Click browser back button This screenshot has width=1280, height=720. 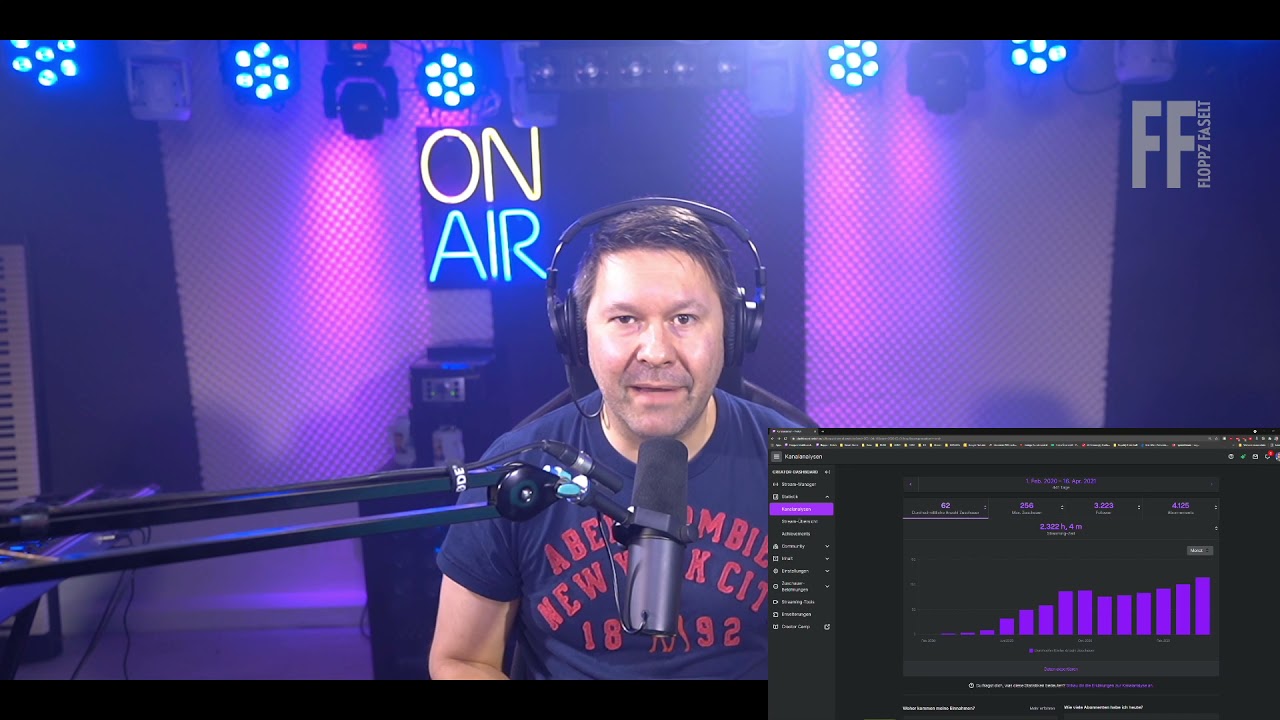click(773, 438)
